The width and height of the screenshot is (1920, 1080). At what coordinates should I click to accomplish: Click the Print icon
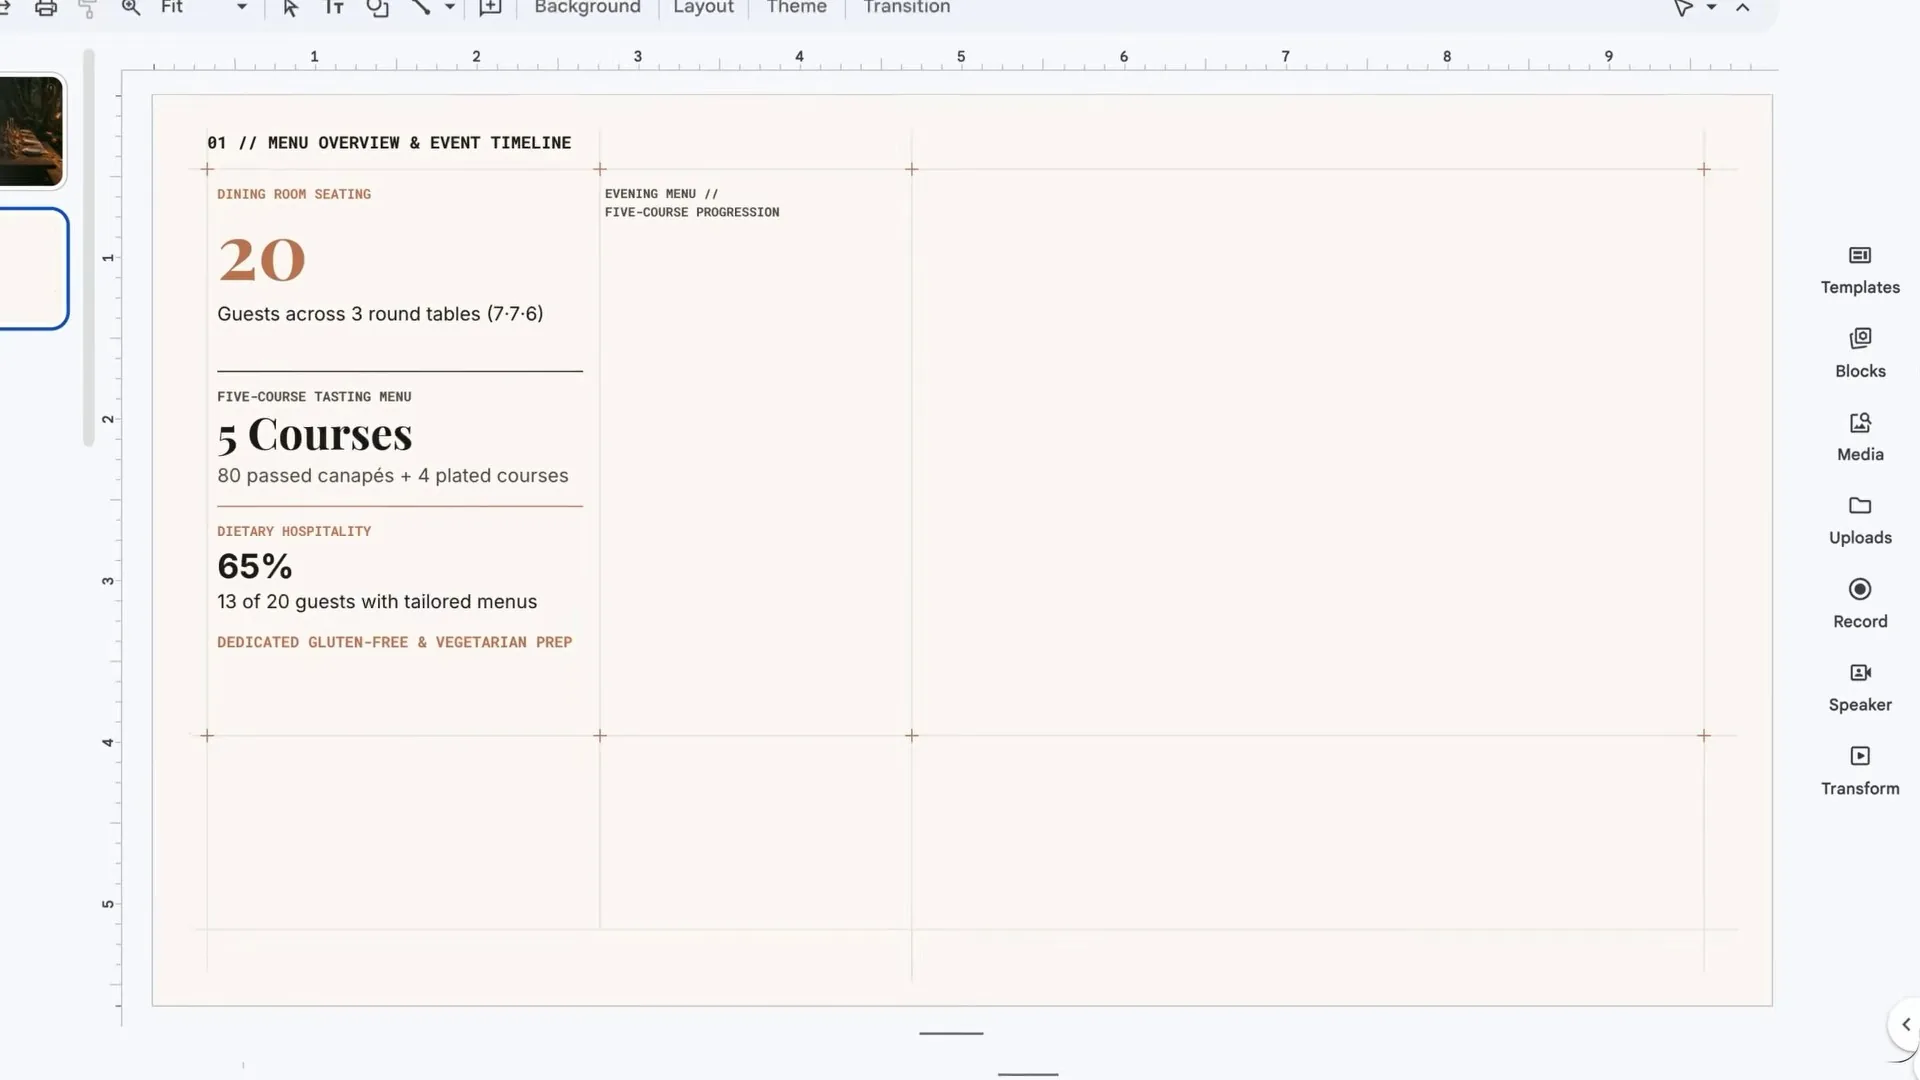pyautogui.click(x=46, y=8)
